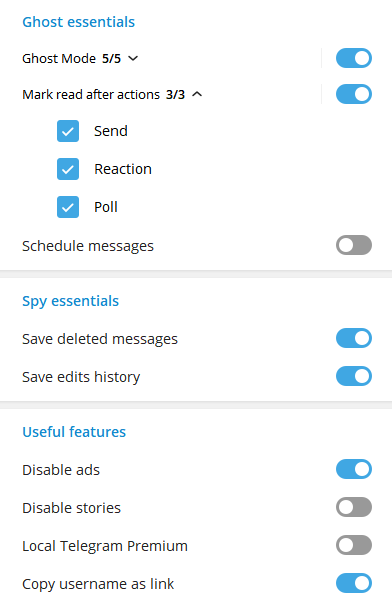Turn off the Ghost Mode switch

click(x=354, y=58)
